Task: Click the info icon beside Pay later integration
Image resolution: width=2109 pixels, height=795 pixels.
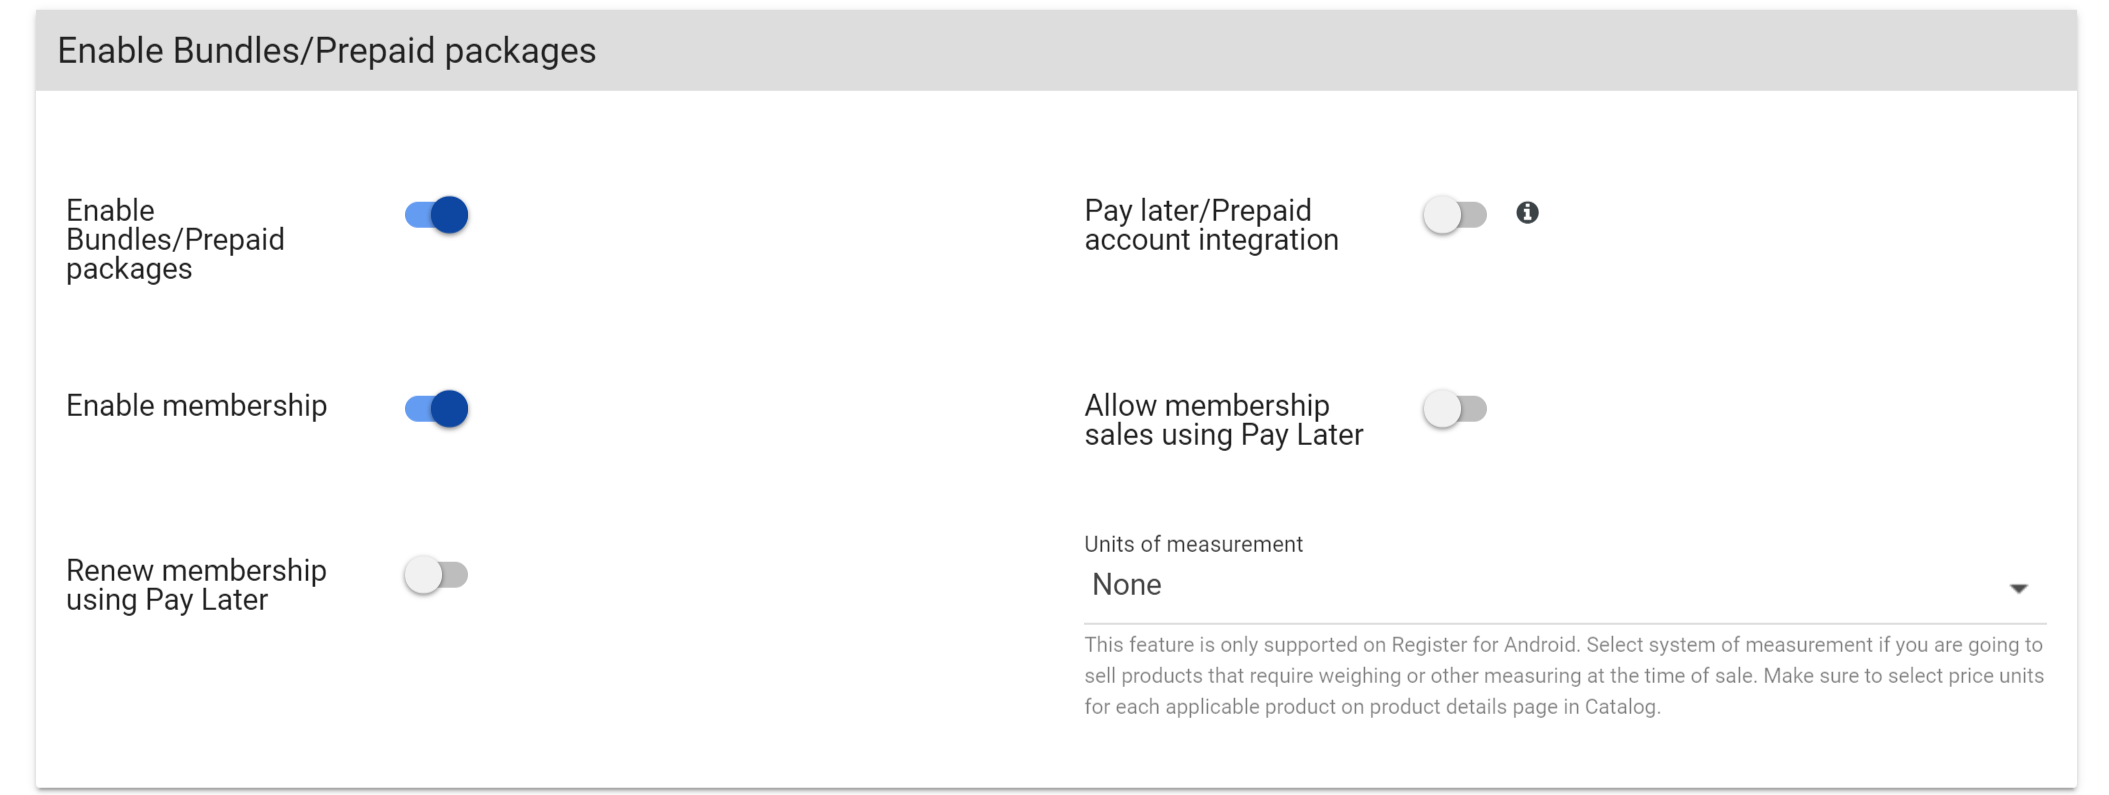Action: coord(1526,212)
